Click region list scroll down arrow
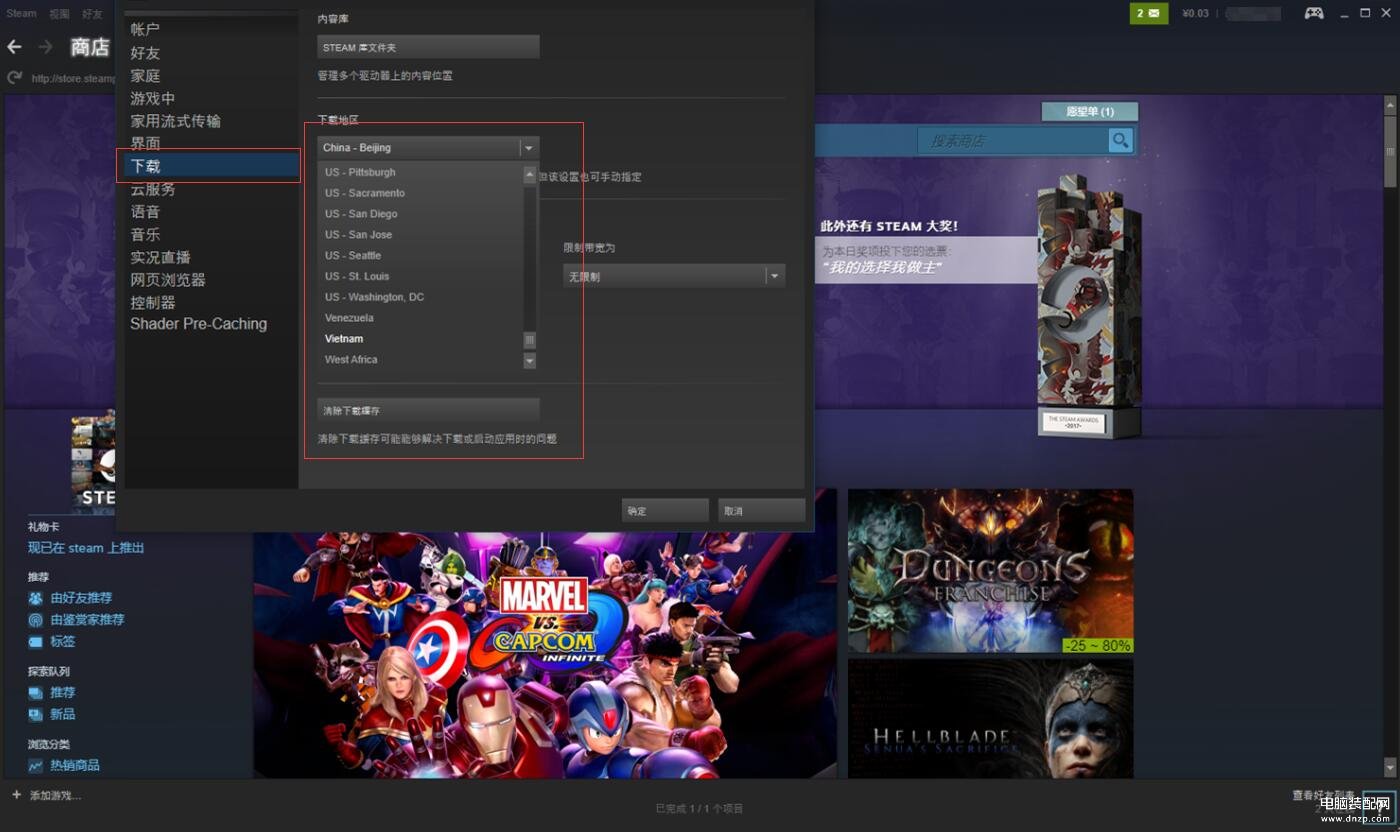This screenshot has height=832, width=1400. (530, 360)
